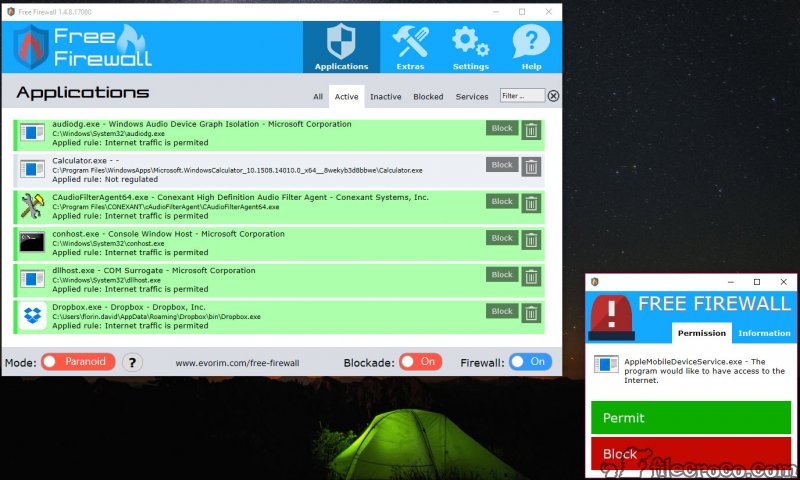
Task: Click the Calculator.exe application icon
Action: coord(32,169)
